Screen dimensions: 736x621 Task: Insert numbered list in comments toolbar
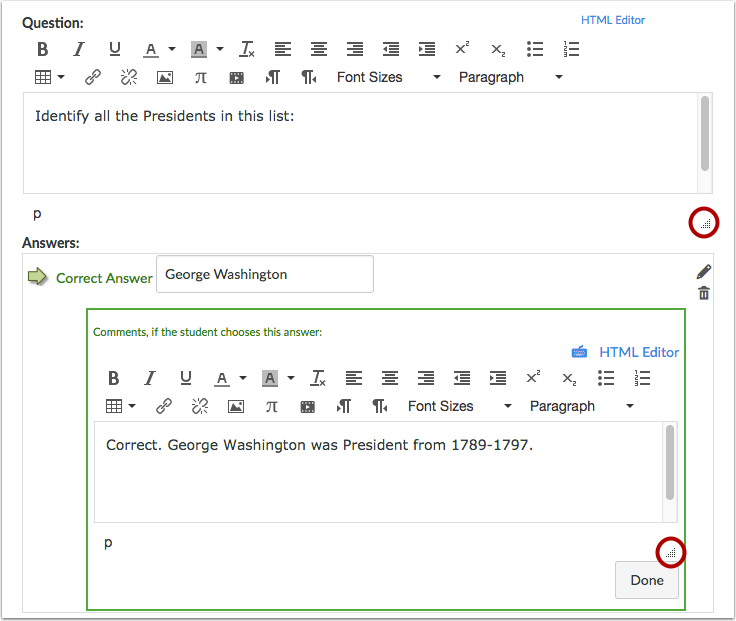[x=642, y=378]
